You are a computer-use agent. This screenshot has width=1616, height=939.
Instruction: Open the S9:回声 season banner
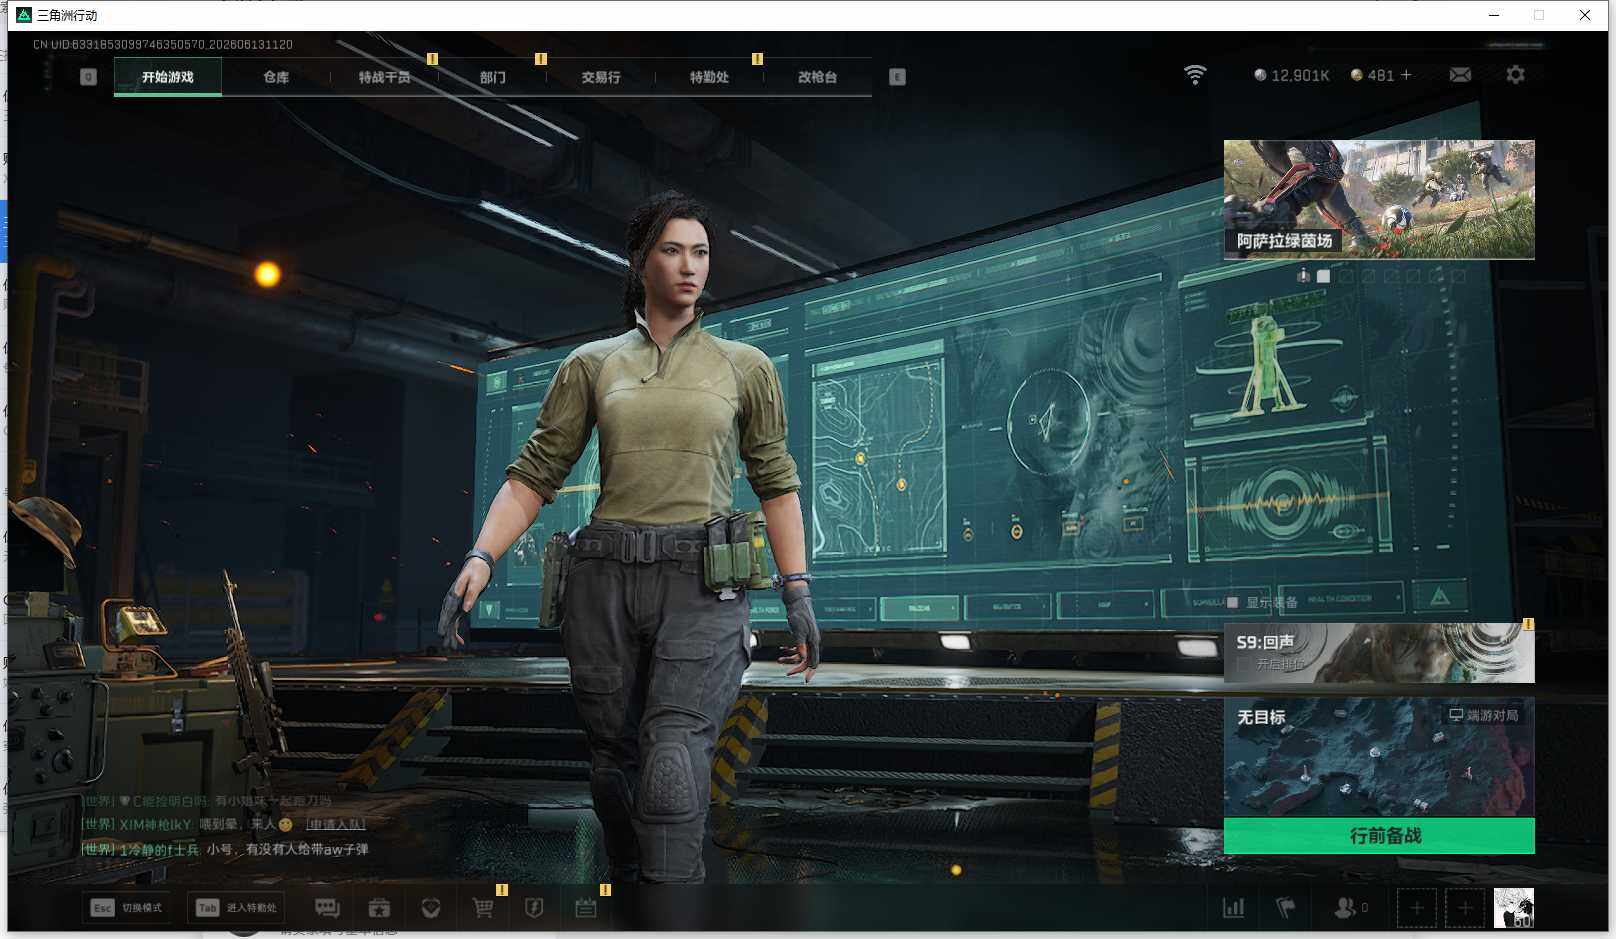tap(1379, 653)
